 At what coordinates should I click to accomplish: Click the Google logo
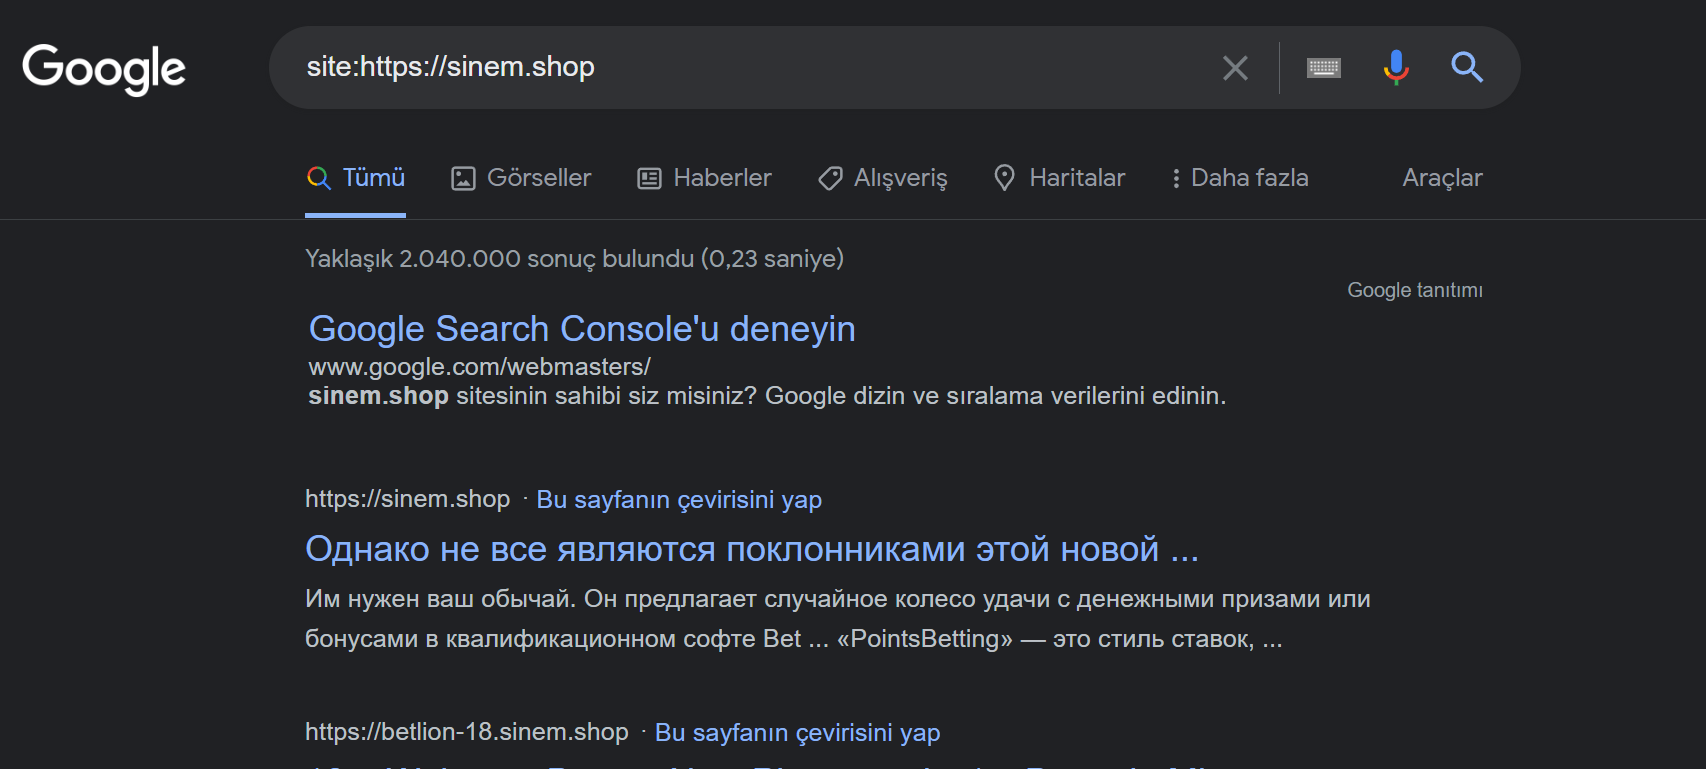104,69
